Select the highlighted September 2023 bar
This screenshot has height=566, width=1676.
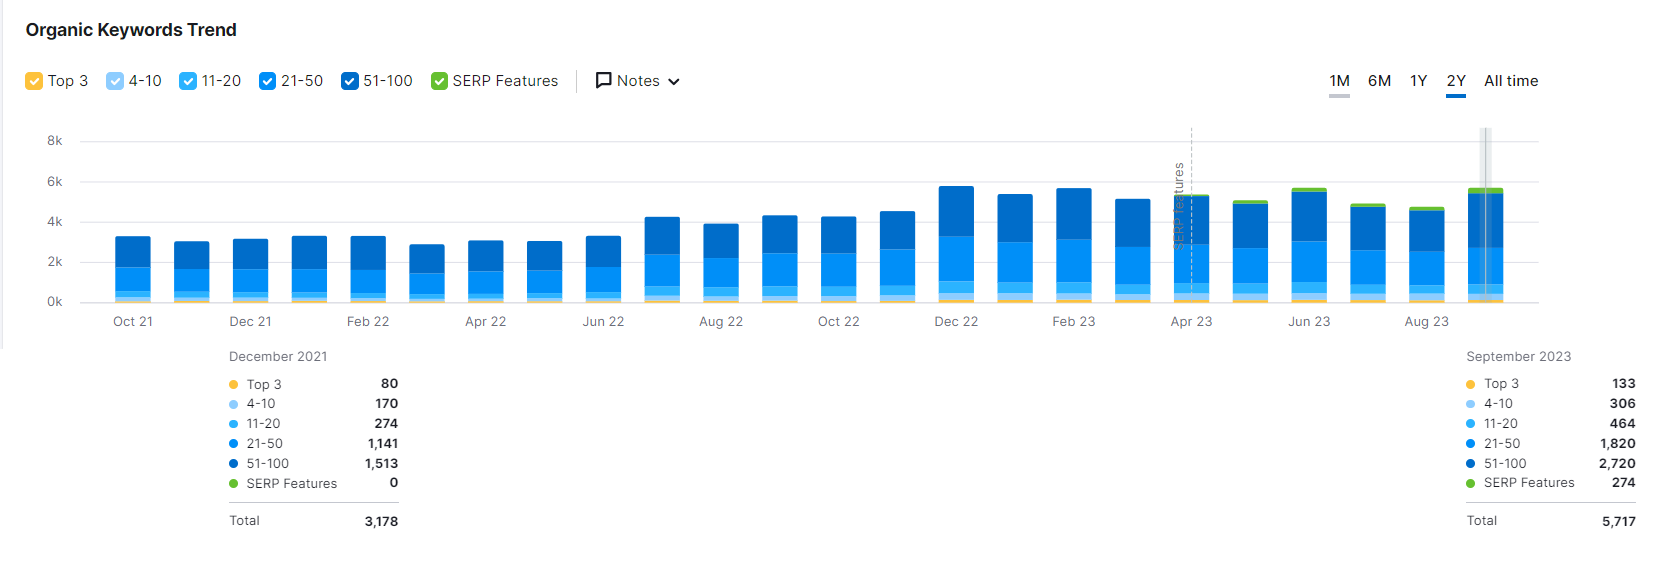pos(1485,246)
